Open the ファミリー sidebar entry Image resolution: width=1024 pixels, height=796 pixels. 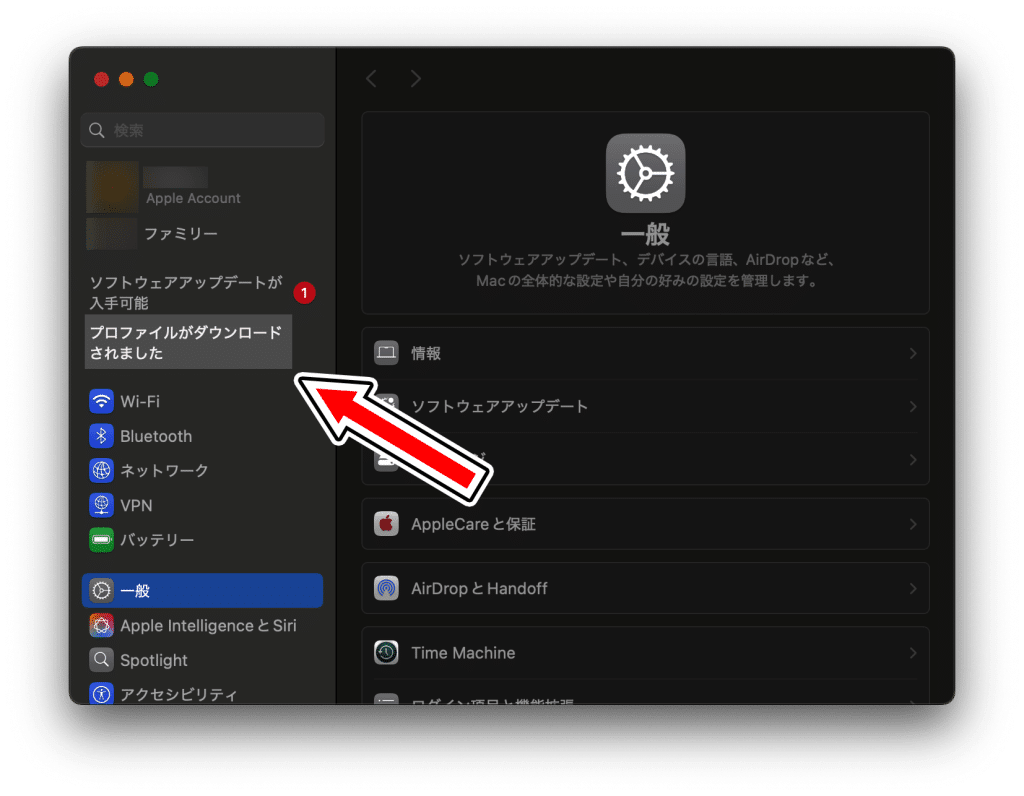[181, 233]
